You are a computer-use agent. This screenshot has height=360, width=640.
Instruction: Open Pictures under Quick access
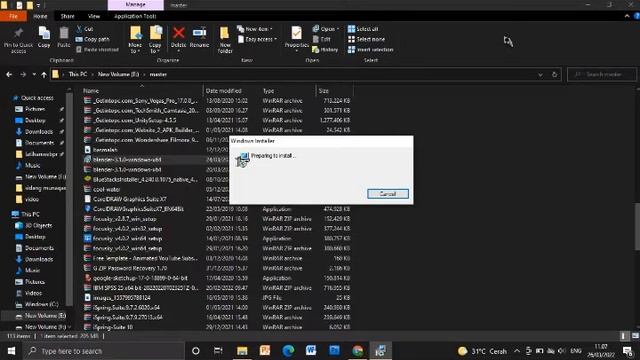(x=35, y=109)
